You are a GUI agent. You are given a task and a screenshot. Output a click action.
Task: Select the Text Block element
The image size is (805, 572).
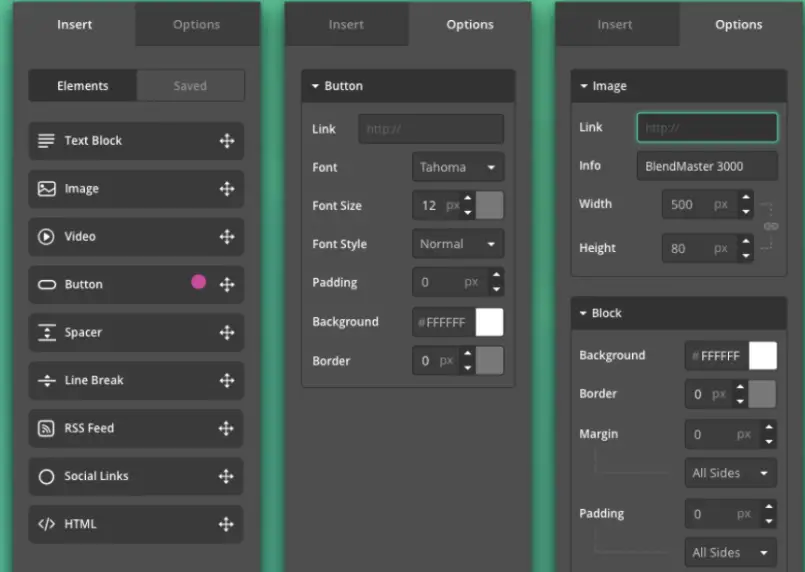tap(136, 141)
